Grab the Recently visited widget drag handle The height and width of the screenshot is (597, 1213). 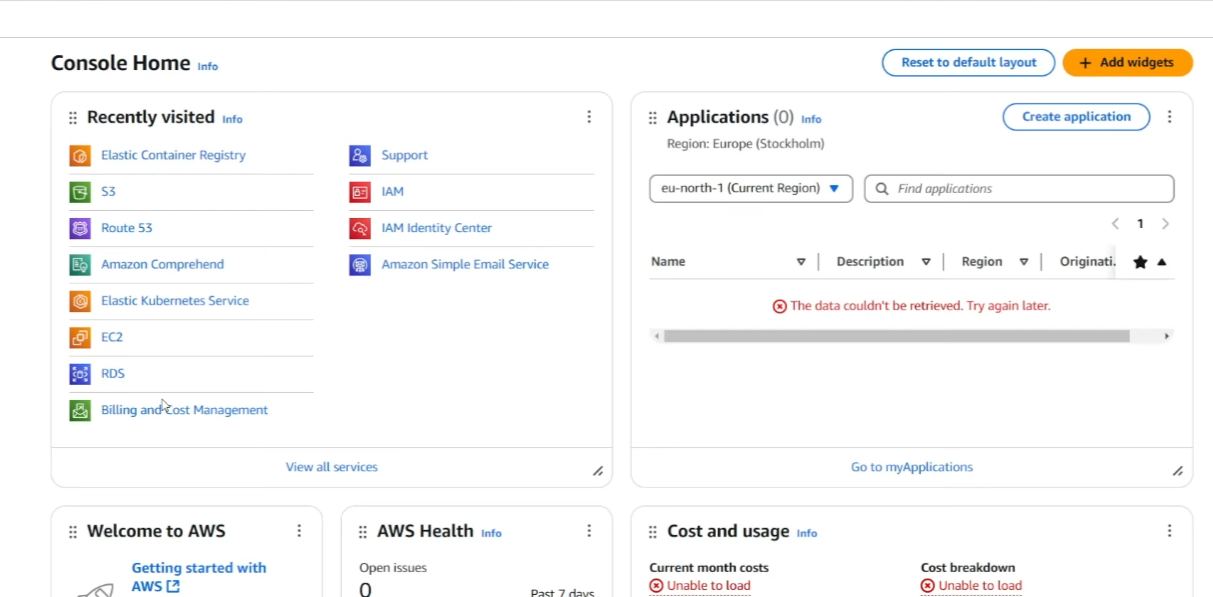[x=73, y=118]
